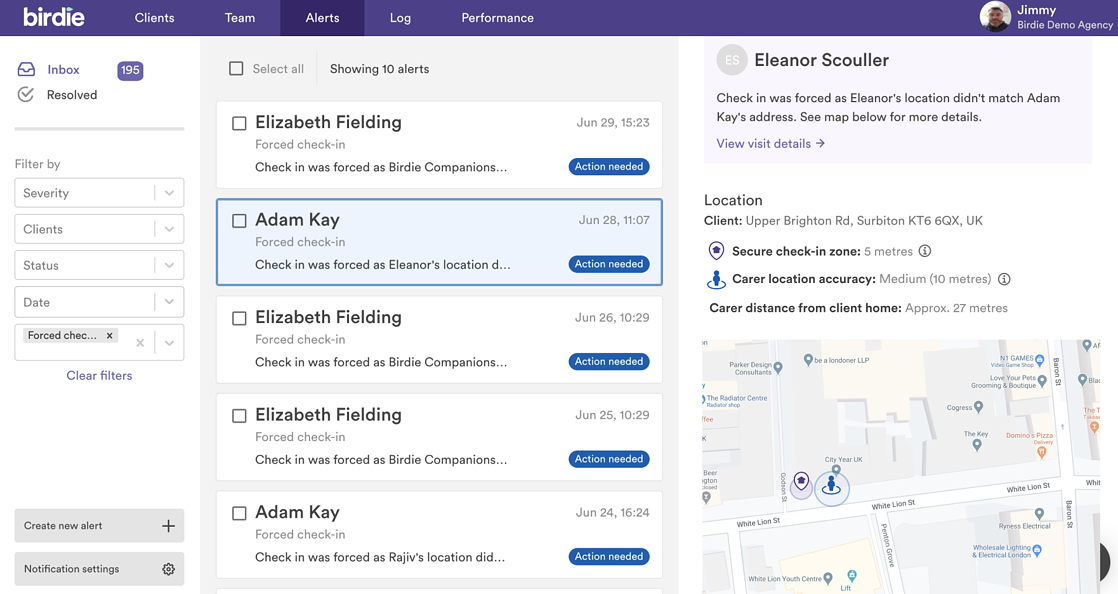This screenshot has height=594, width=1118.
Task: Click the N1 GAMES map pin
Action: 1040,361
